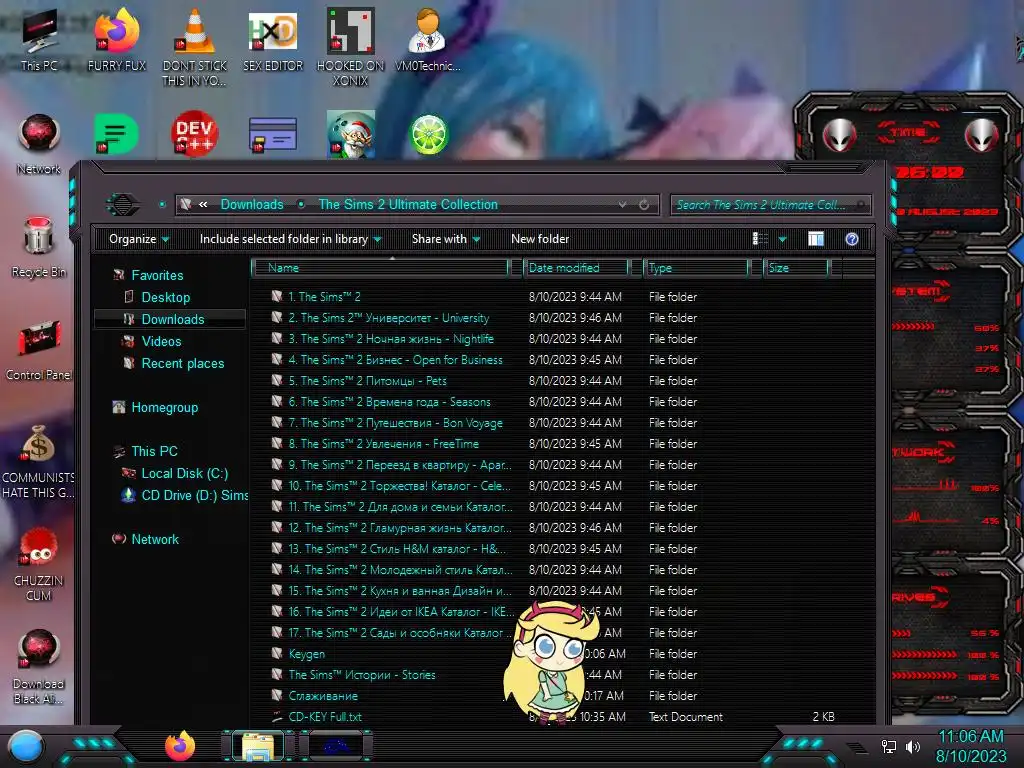Click Downloads in the address breadcrumb
Screen dimensions: 1024x768
click(x=252, y=204)
